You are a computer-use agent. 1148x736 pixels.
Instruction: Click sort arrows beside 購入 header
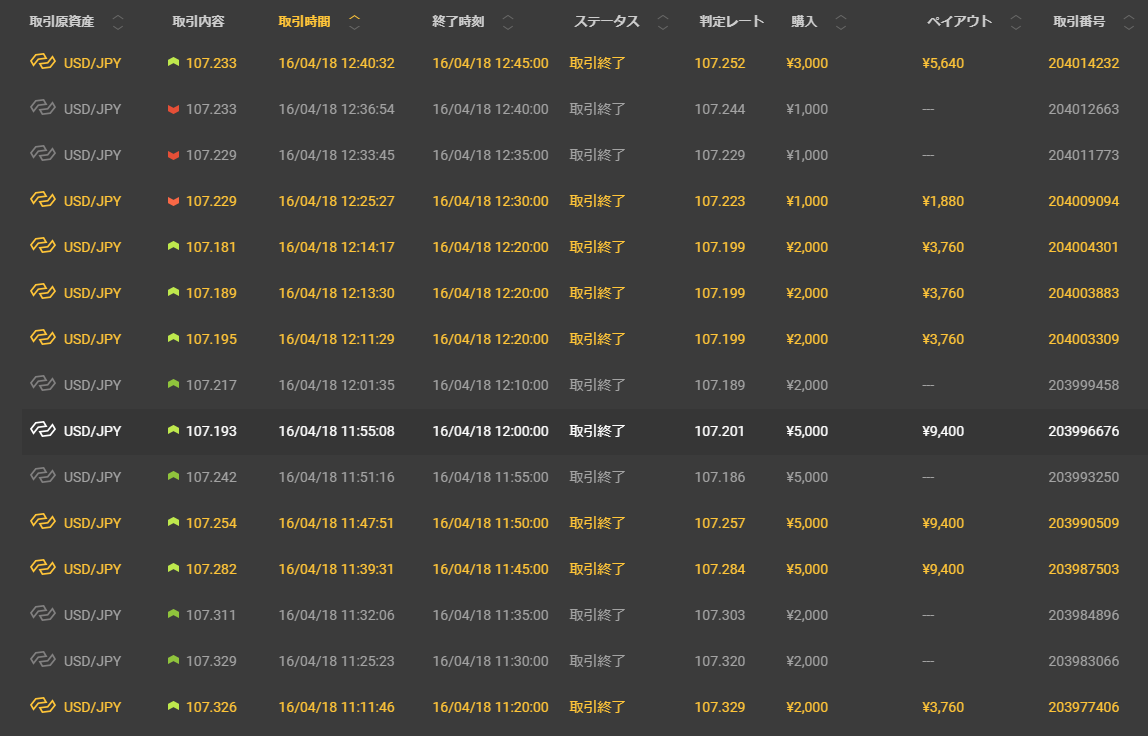coord(840,22)
